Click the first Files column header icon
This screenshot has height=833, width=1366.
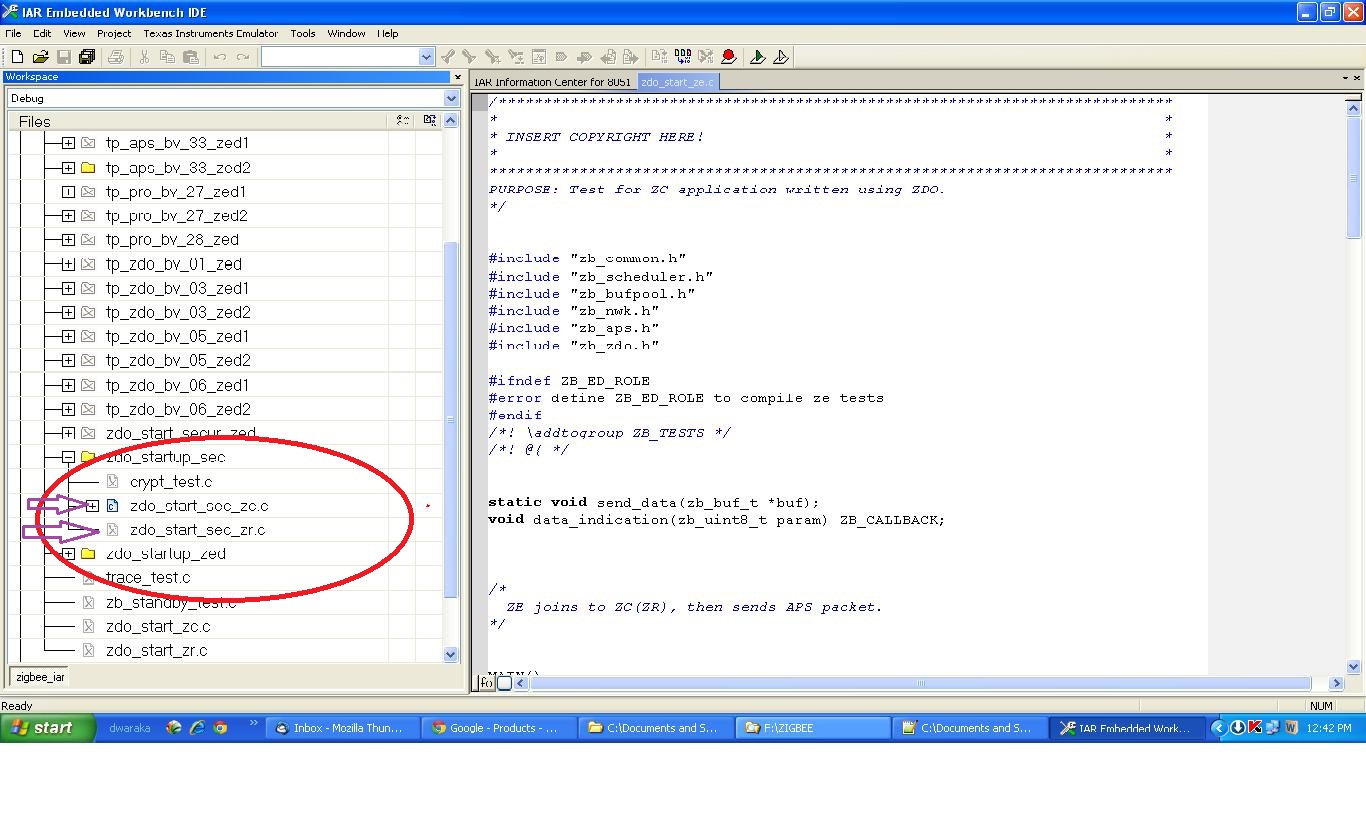pos(402,120)
